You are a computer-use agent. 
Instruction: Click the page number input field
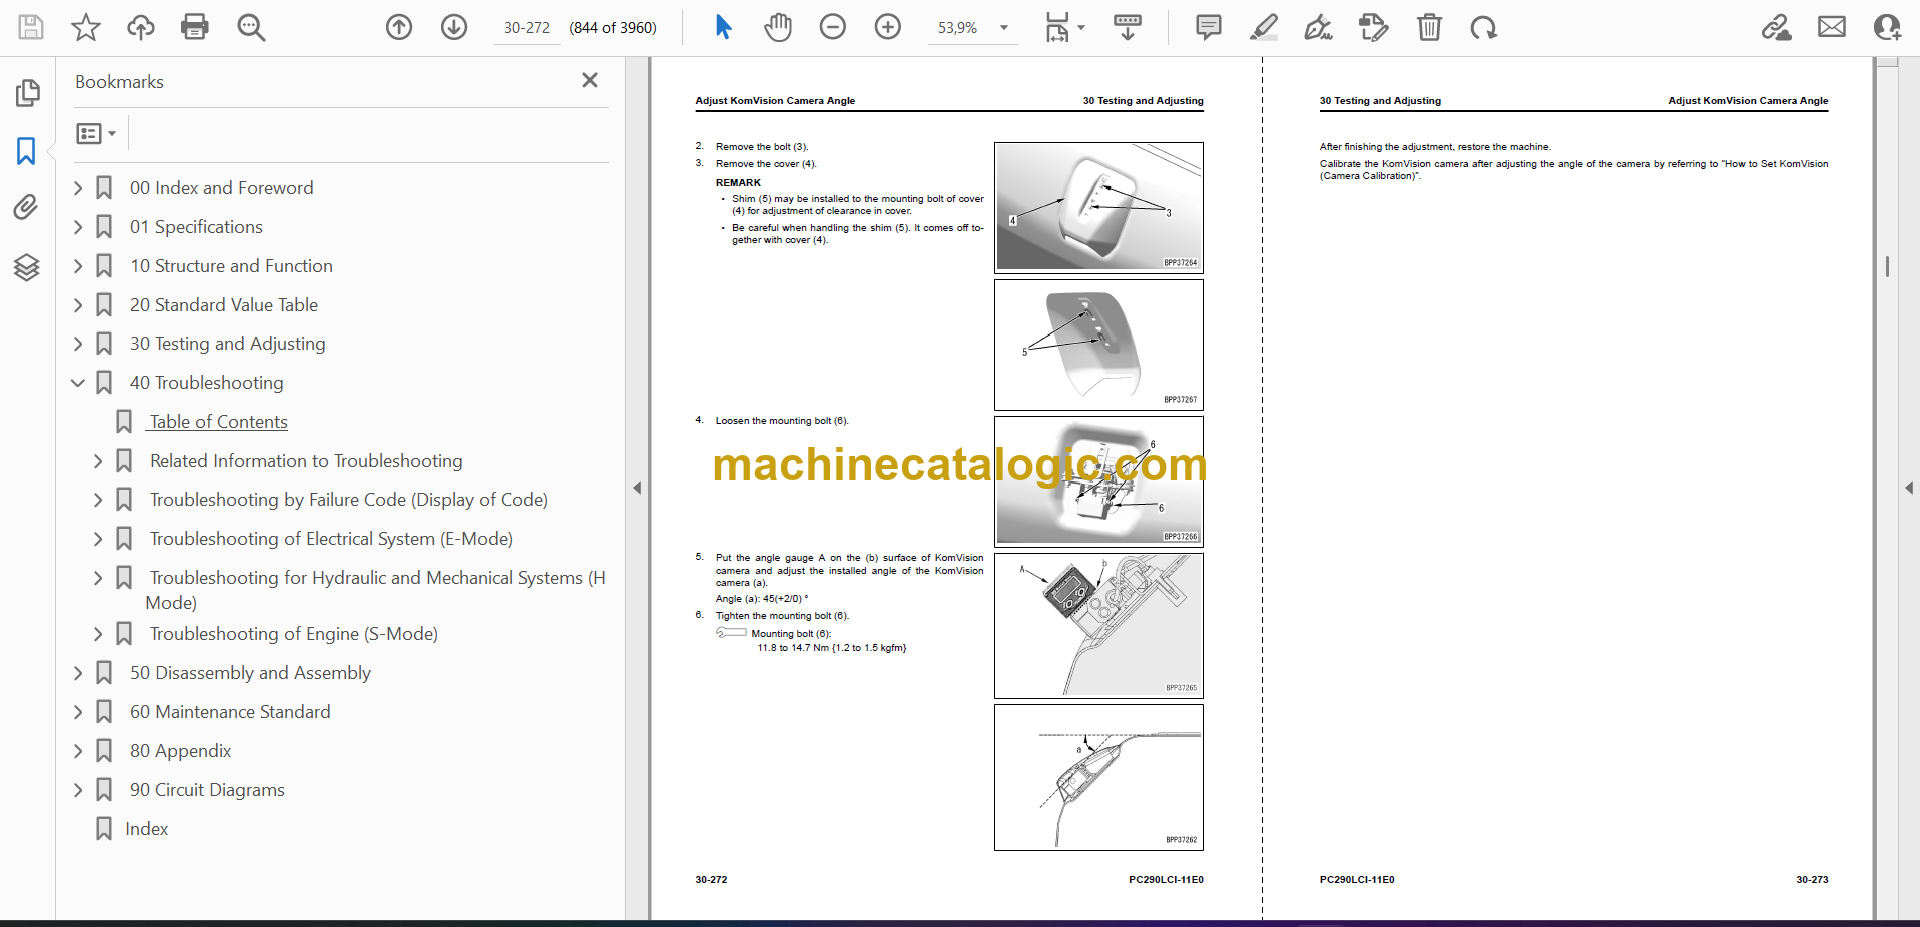click(x=527, y=28)
